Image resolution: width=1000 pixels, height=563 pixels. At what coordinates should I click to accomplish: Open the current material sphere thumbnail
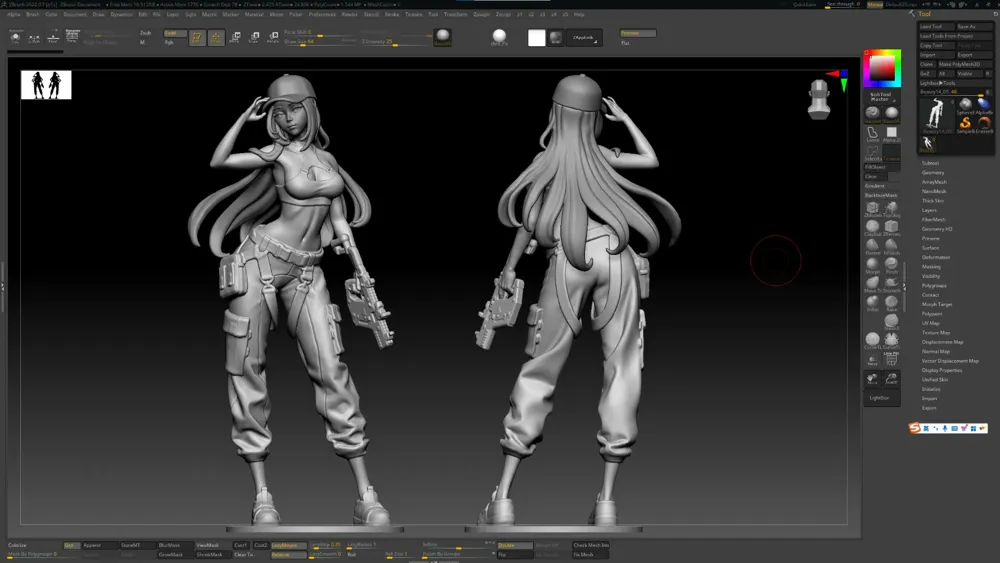(x=443, y=37)
